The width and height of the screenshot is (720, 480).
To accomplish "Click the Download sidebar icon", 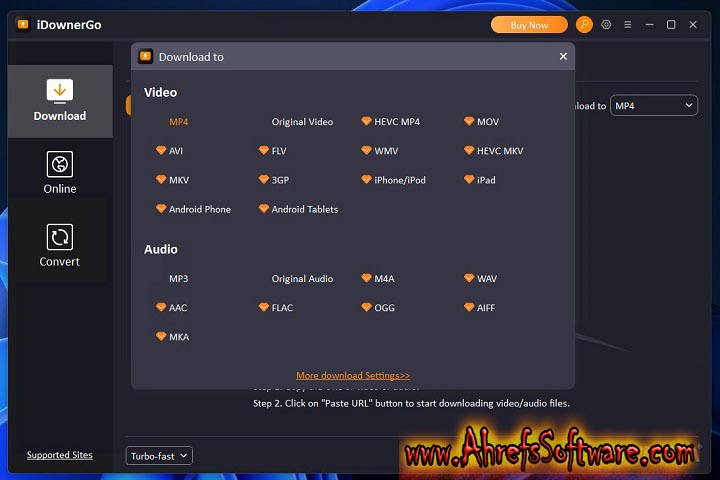I will pos(60,92).
